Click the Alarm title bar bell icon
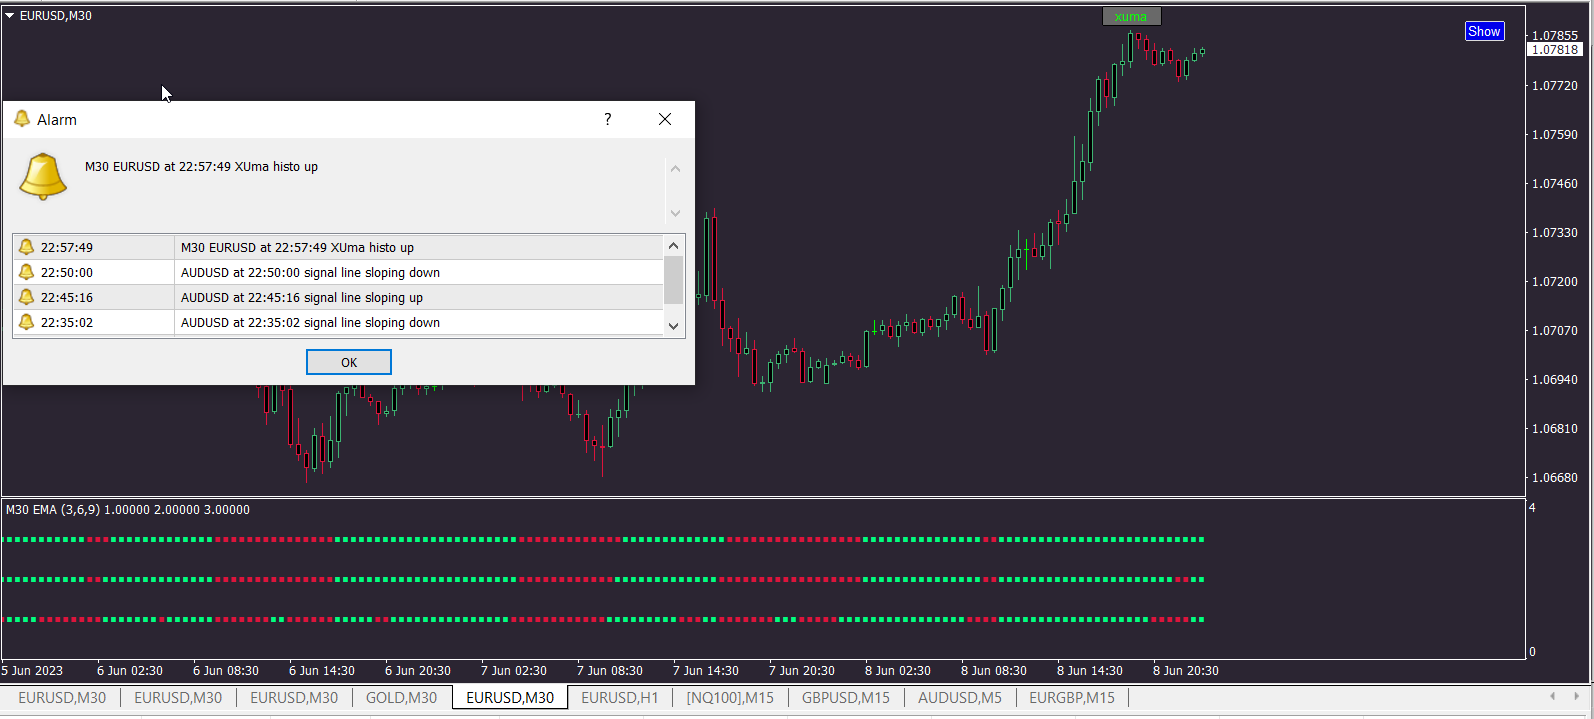The height and width of the screenshot is (719, 1594). pyautogui.click(x=22, y=119)
